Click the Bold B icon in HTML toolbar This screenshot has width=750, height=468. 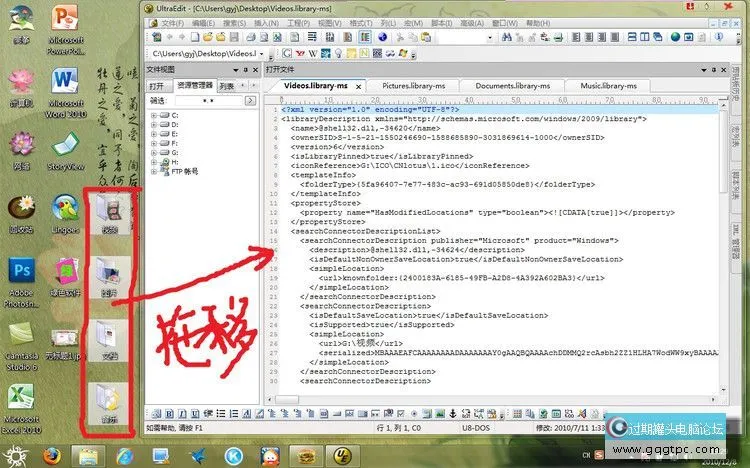169,413
